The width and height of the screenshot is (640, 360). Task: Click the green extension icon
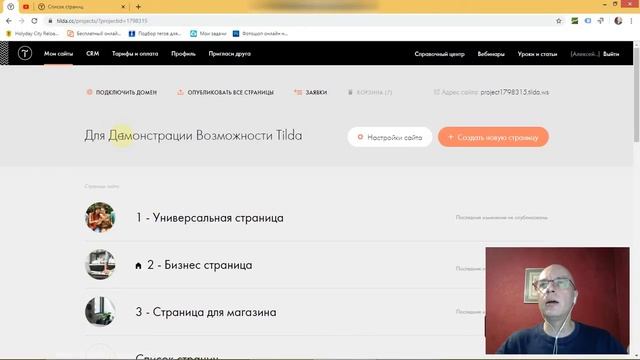(x=575, y=21)
